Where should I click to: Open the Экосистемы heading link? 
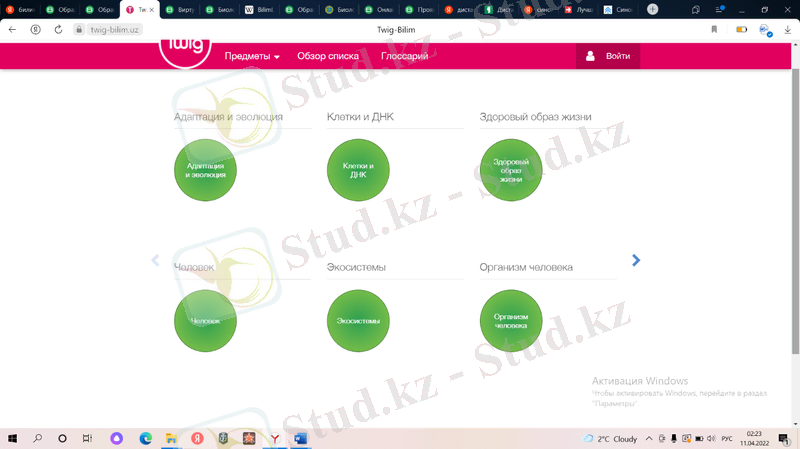[x=356, y=267]
